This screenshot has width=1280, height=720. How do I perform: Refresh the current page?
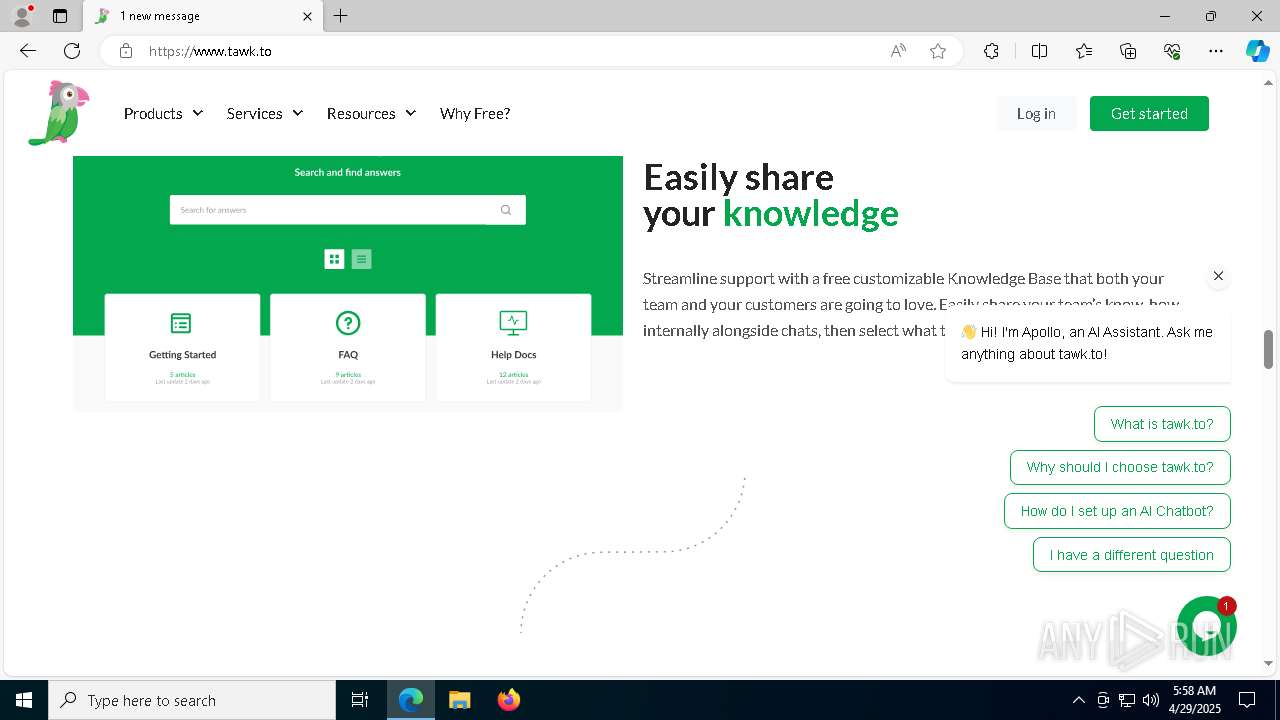[x=72, y=51]
